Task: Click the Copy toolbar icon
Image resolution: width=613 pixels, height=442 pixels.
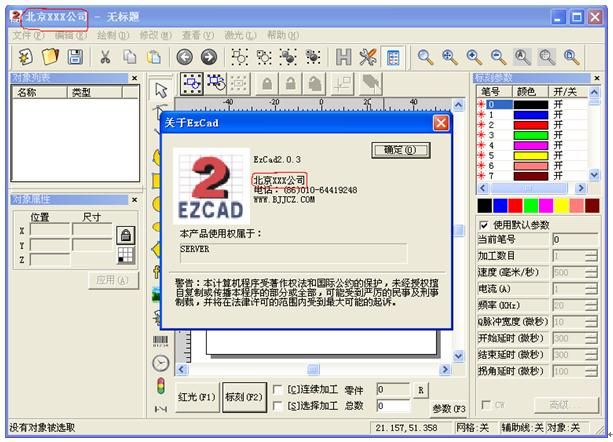Action: pyautogui.click(x=129, y=57)
